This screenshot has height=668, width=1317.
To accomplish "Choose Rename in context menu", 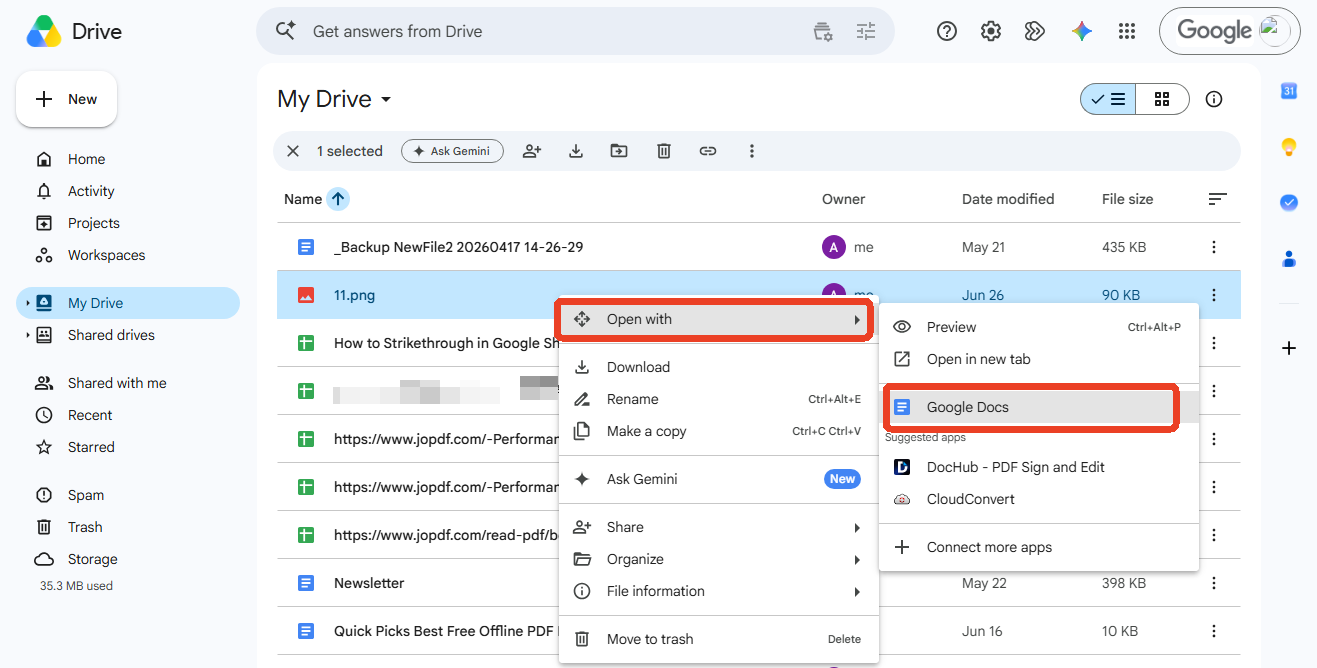I will 719,399.
